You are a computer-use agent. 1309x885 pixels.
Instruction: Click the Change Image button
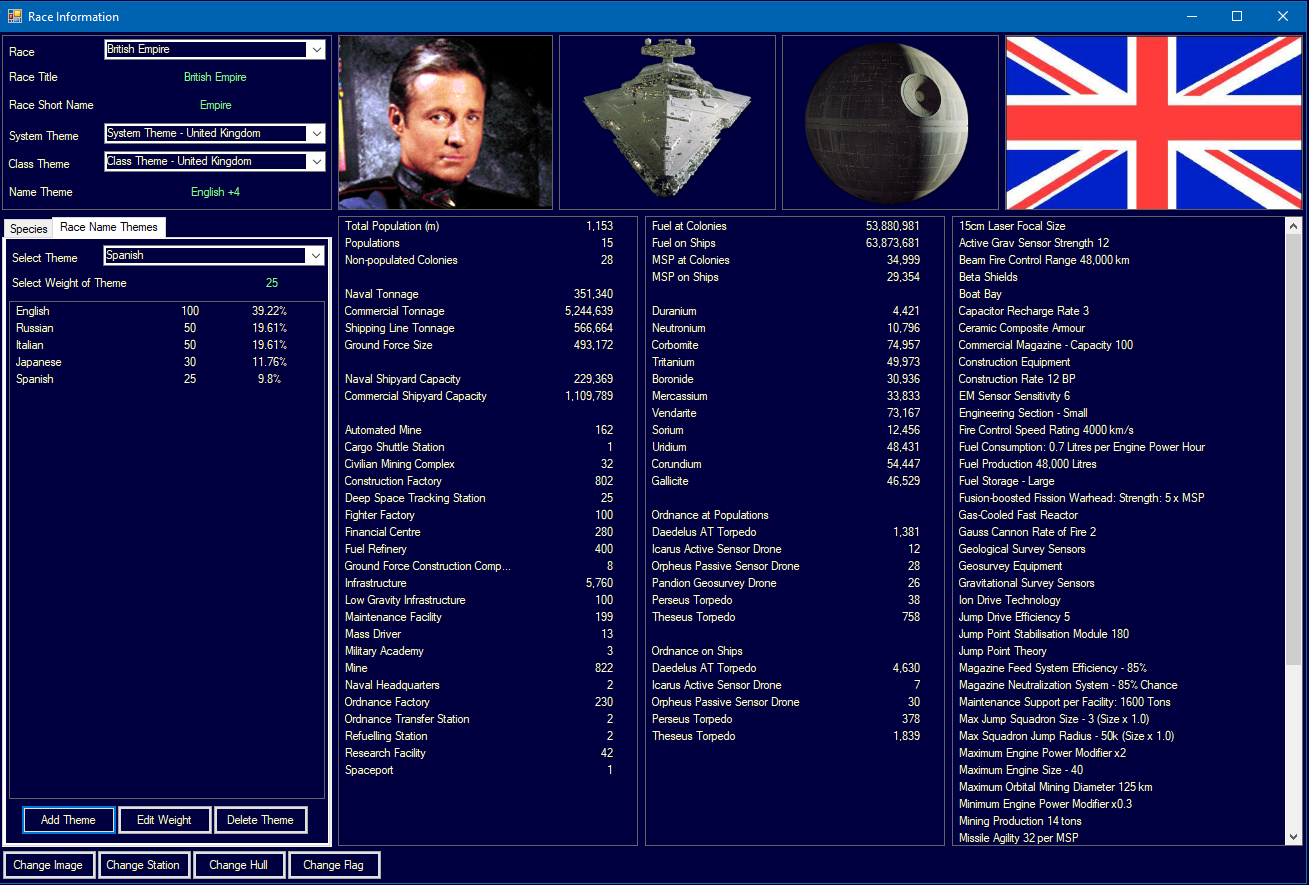click(x=48, y=865)
